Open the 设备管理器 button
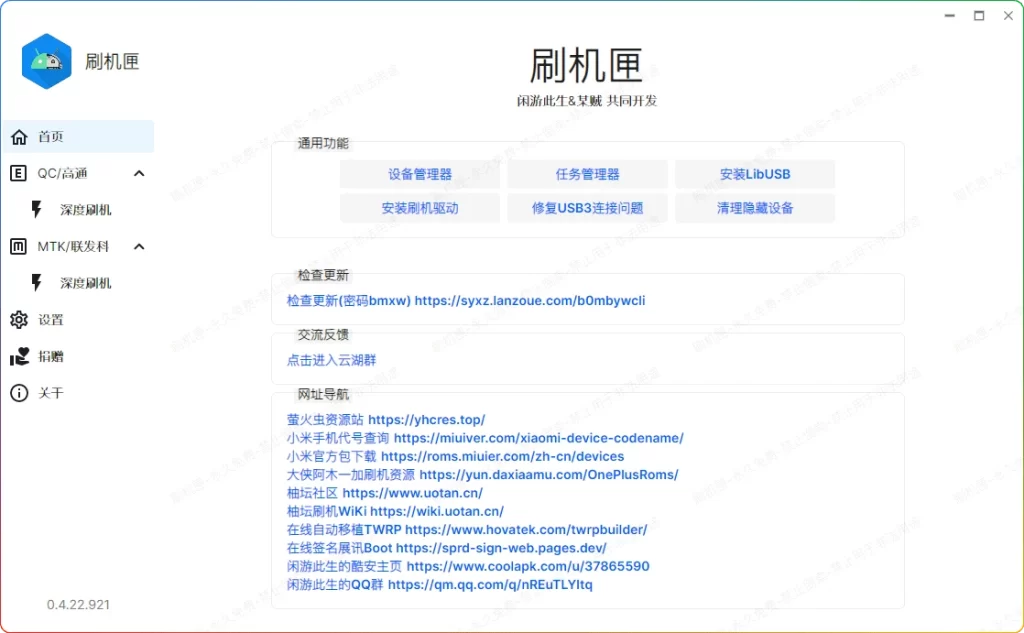Image resolution: width=1024 pixels, height=633 pixels. 420,174
